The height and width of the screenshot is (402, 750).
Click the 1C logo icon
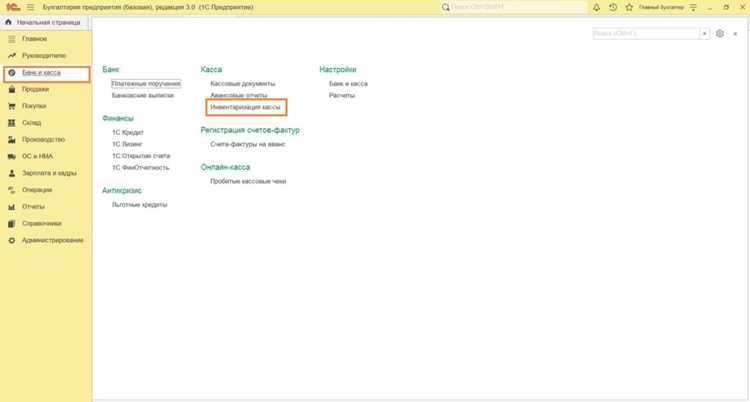coord(13,7)
